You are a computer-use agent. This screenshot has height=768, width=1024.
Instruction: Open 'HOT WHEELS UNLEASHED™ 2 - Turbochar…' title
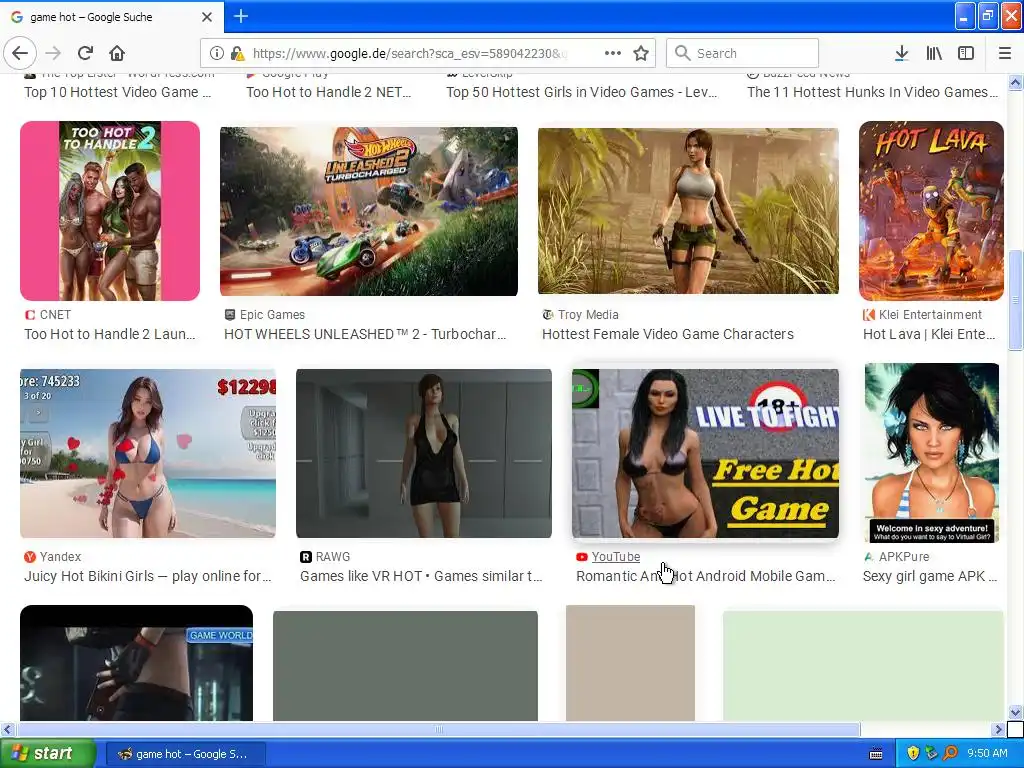coord(365,334)
